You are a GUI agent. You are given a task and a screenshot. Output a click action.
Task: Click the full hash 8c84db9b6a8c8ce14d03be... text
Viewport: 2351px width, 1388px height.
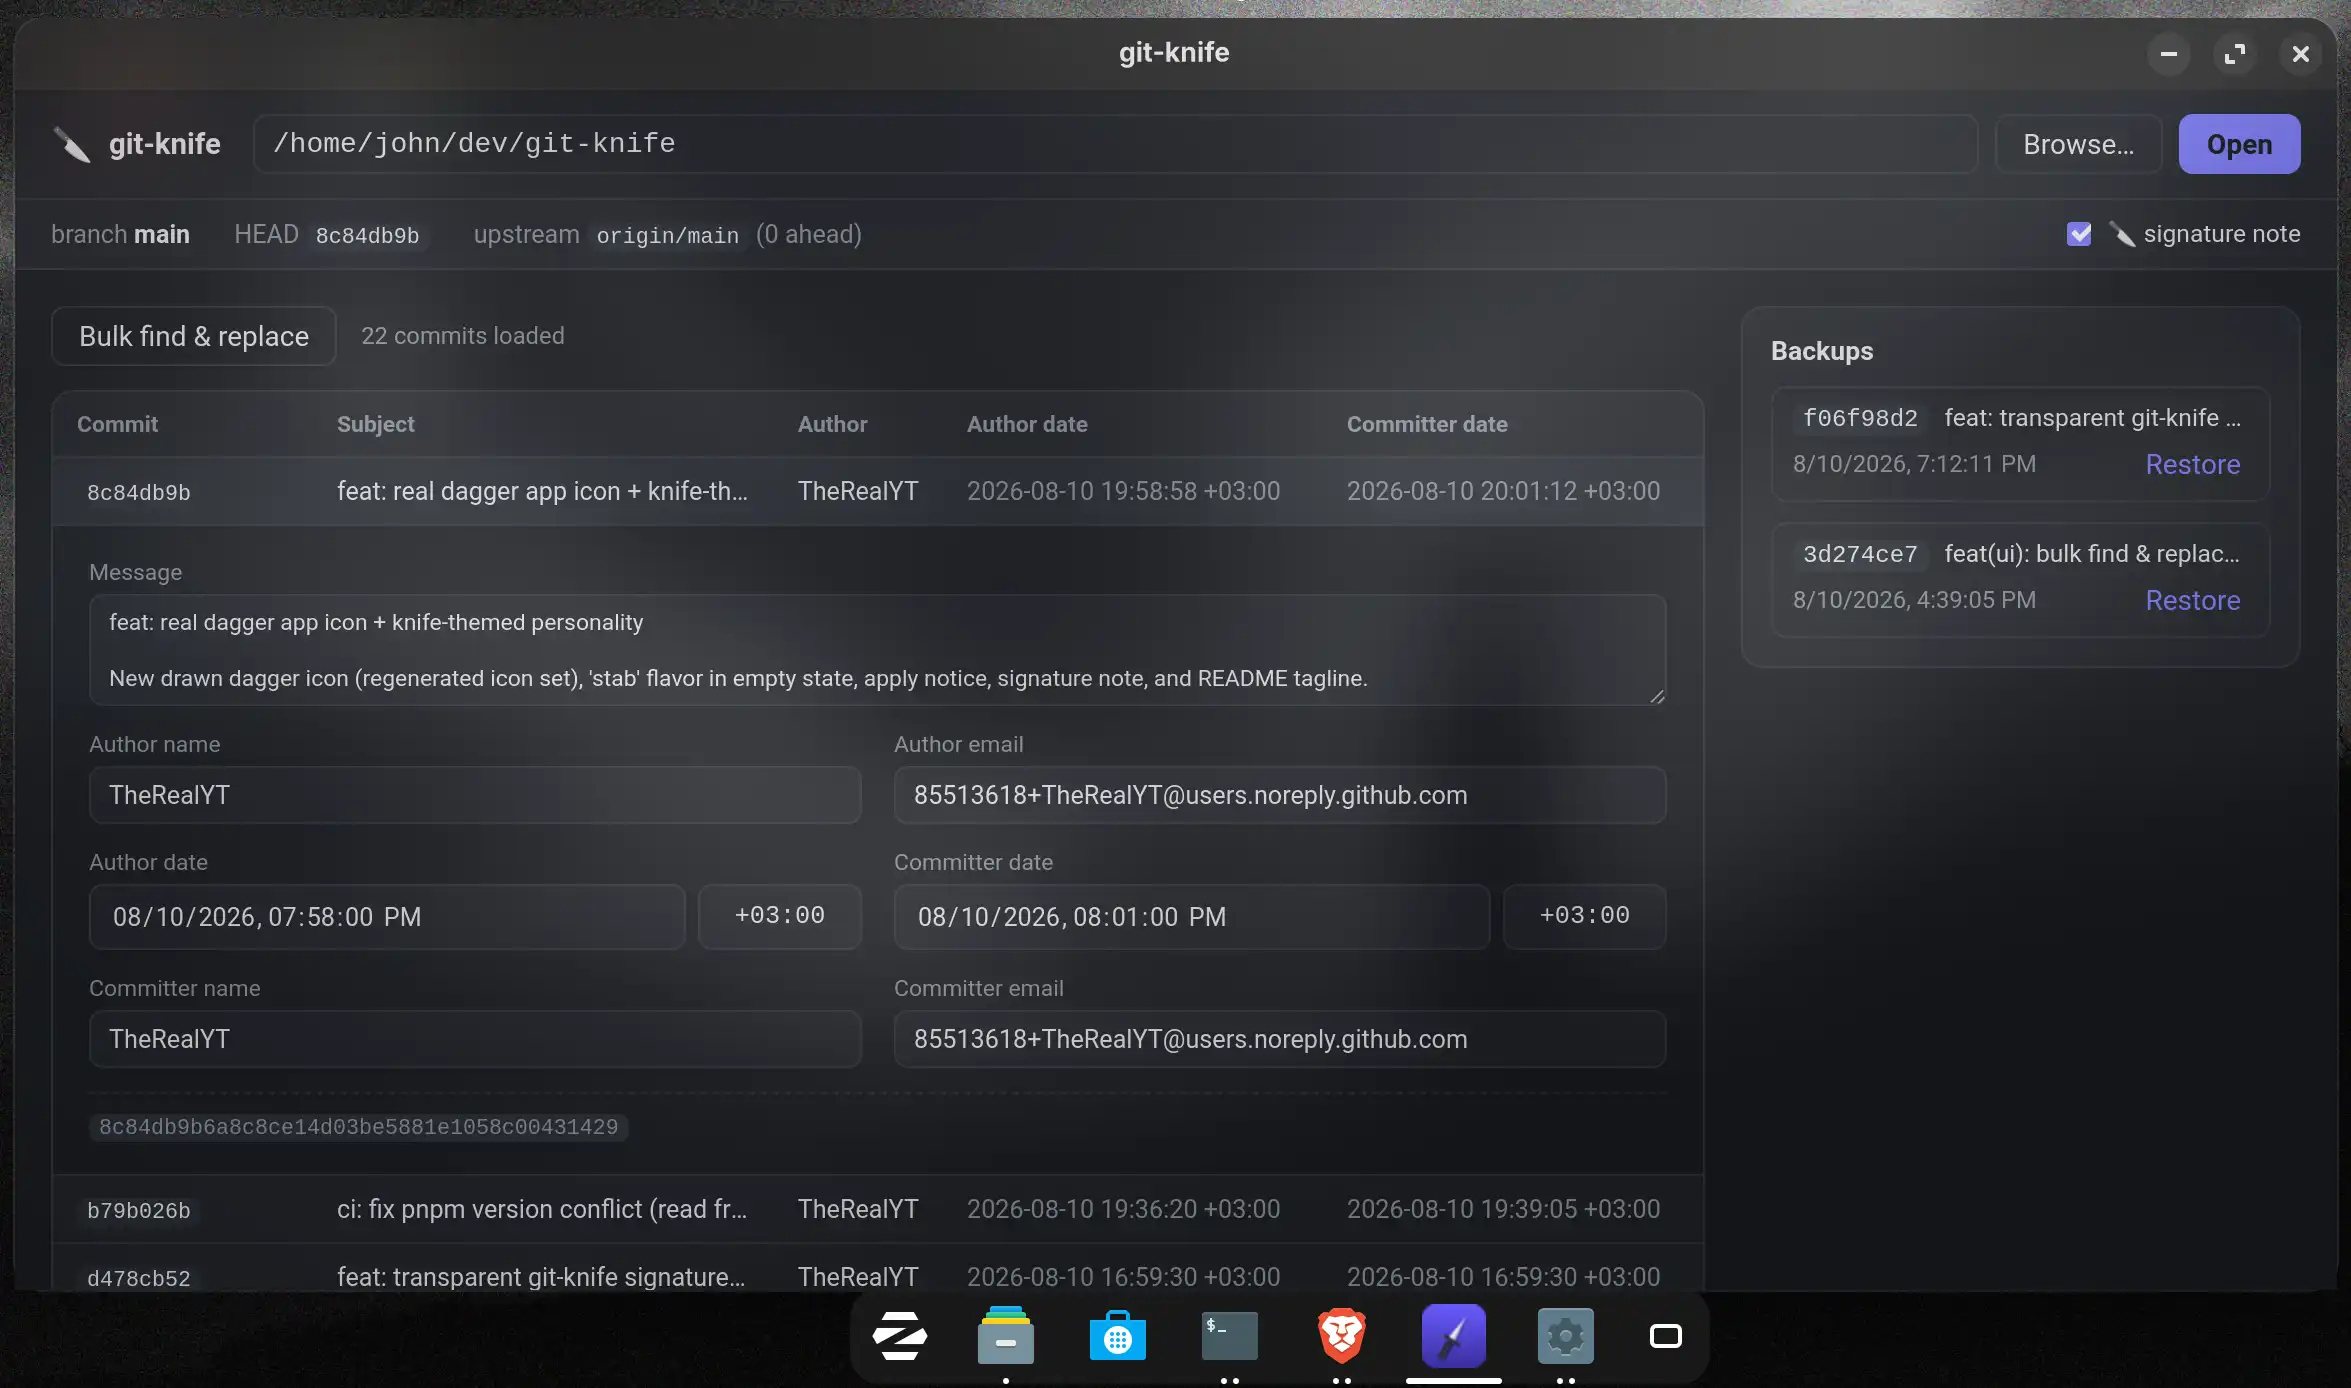pos(359,1127)
